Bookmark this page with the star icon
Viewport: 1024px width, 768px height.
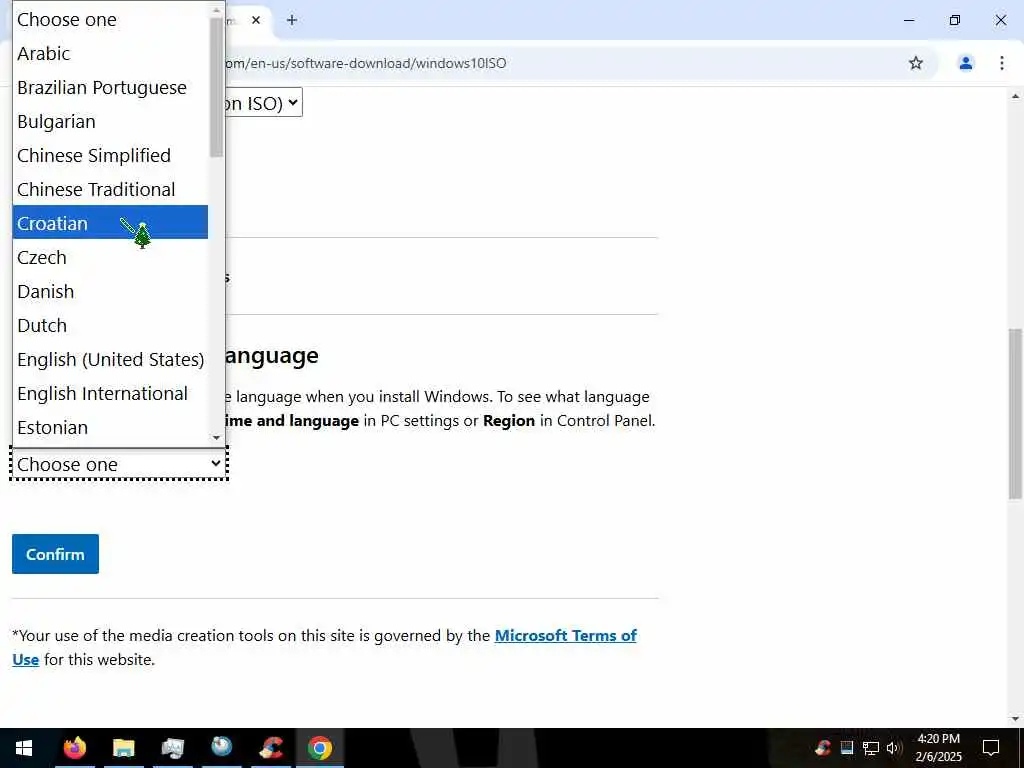tap(916, 63)
